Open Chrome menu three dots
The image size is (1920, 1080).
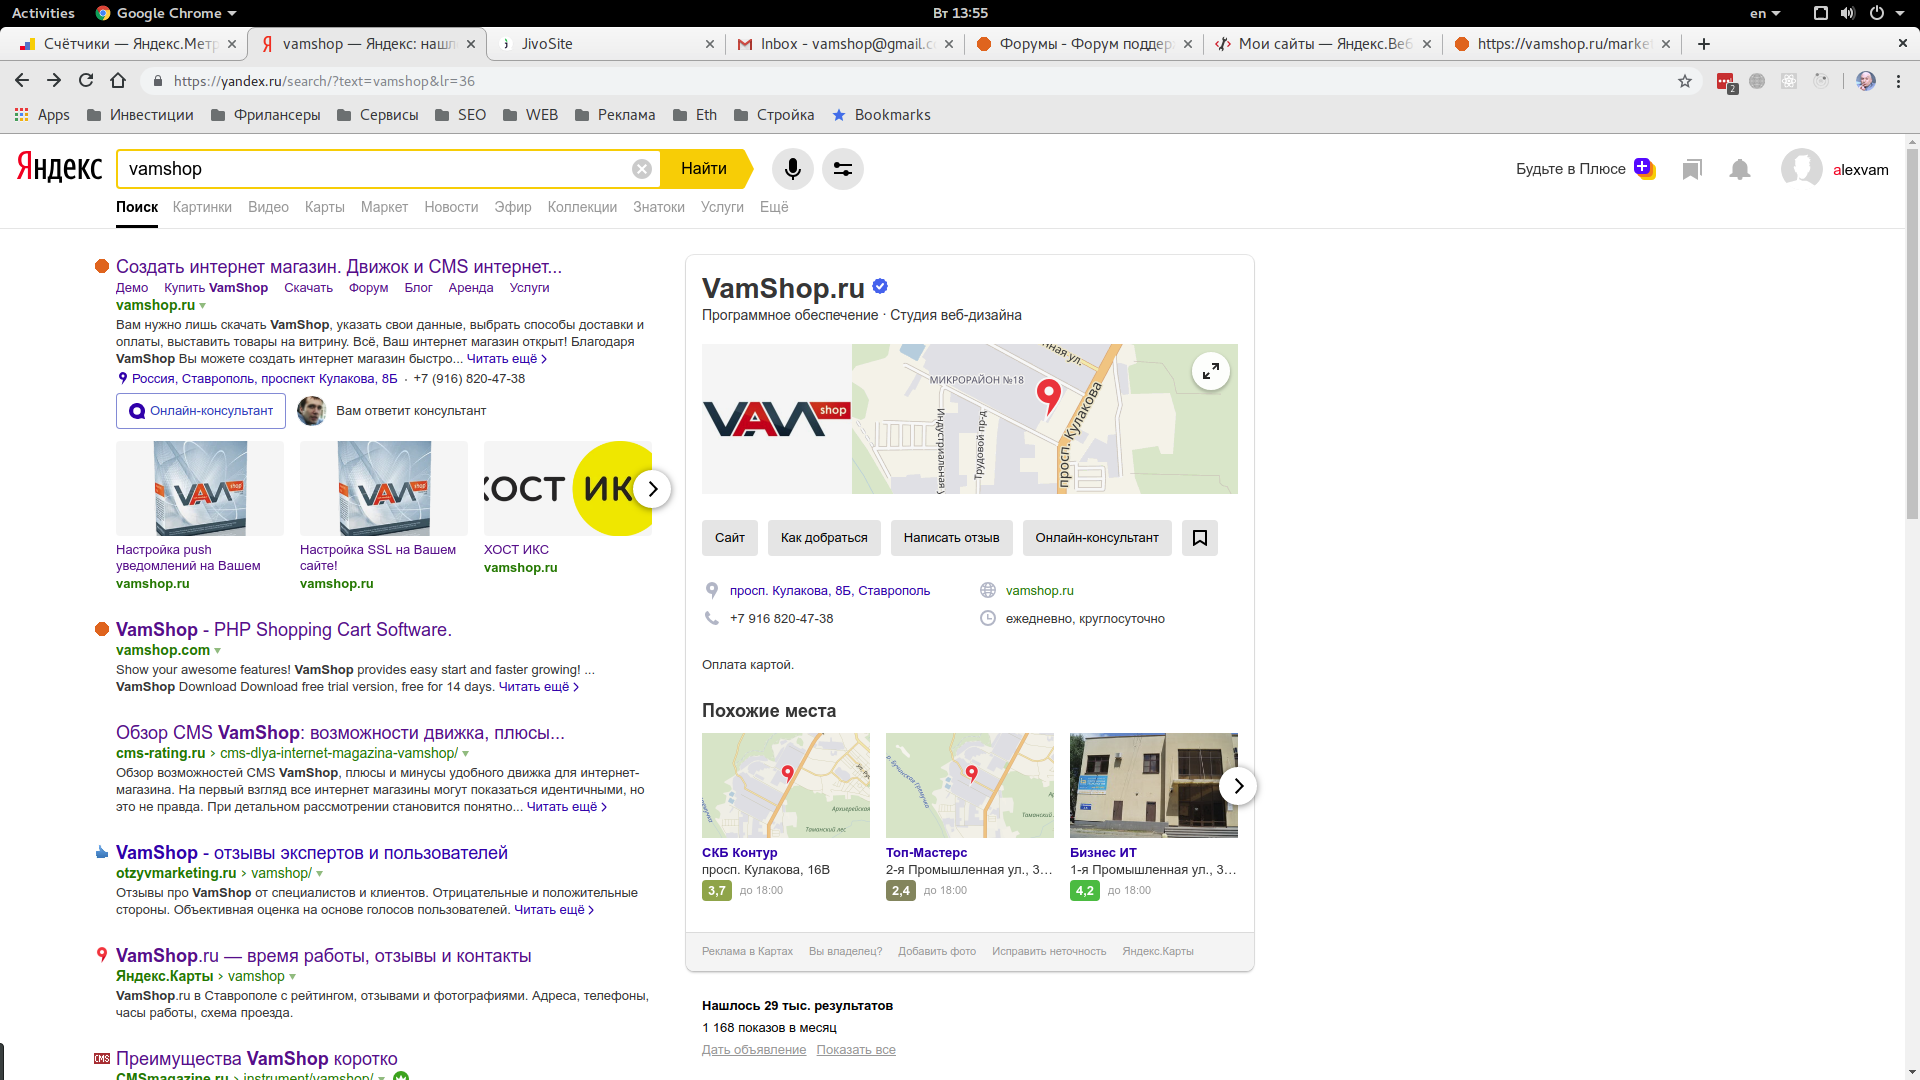coord(1898,81)
